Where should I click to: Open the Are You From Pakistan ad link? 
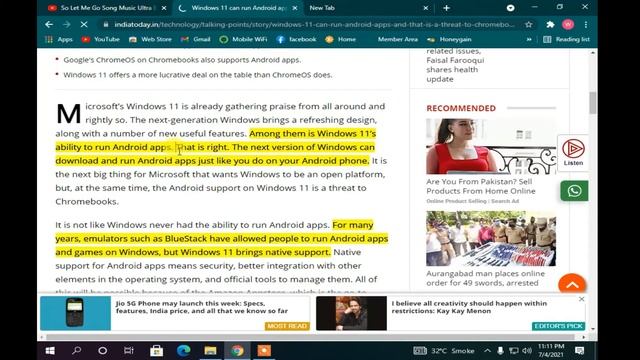click(481, 186)
